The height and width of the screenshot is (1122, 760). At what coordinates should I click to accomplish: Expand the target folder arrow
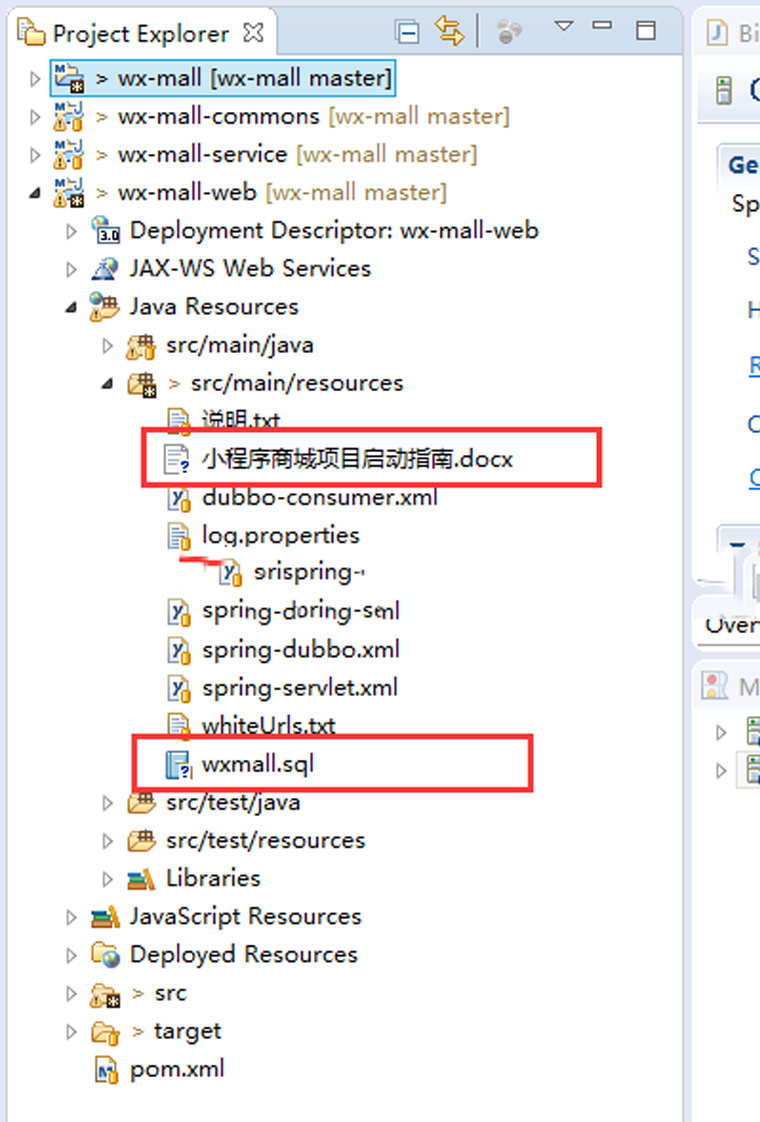click(71, 1031)
